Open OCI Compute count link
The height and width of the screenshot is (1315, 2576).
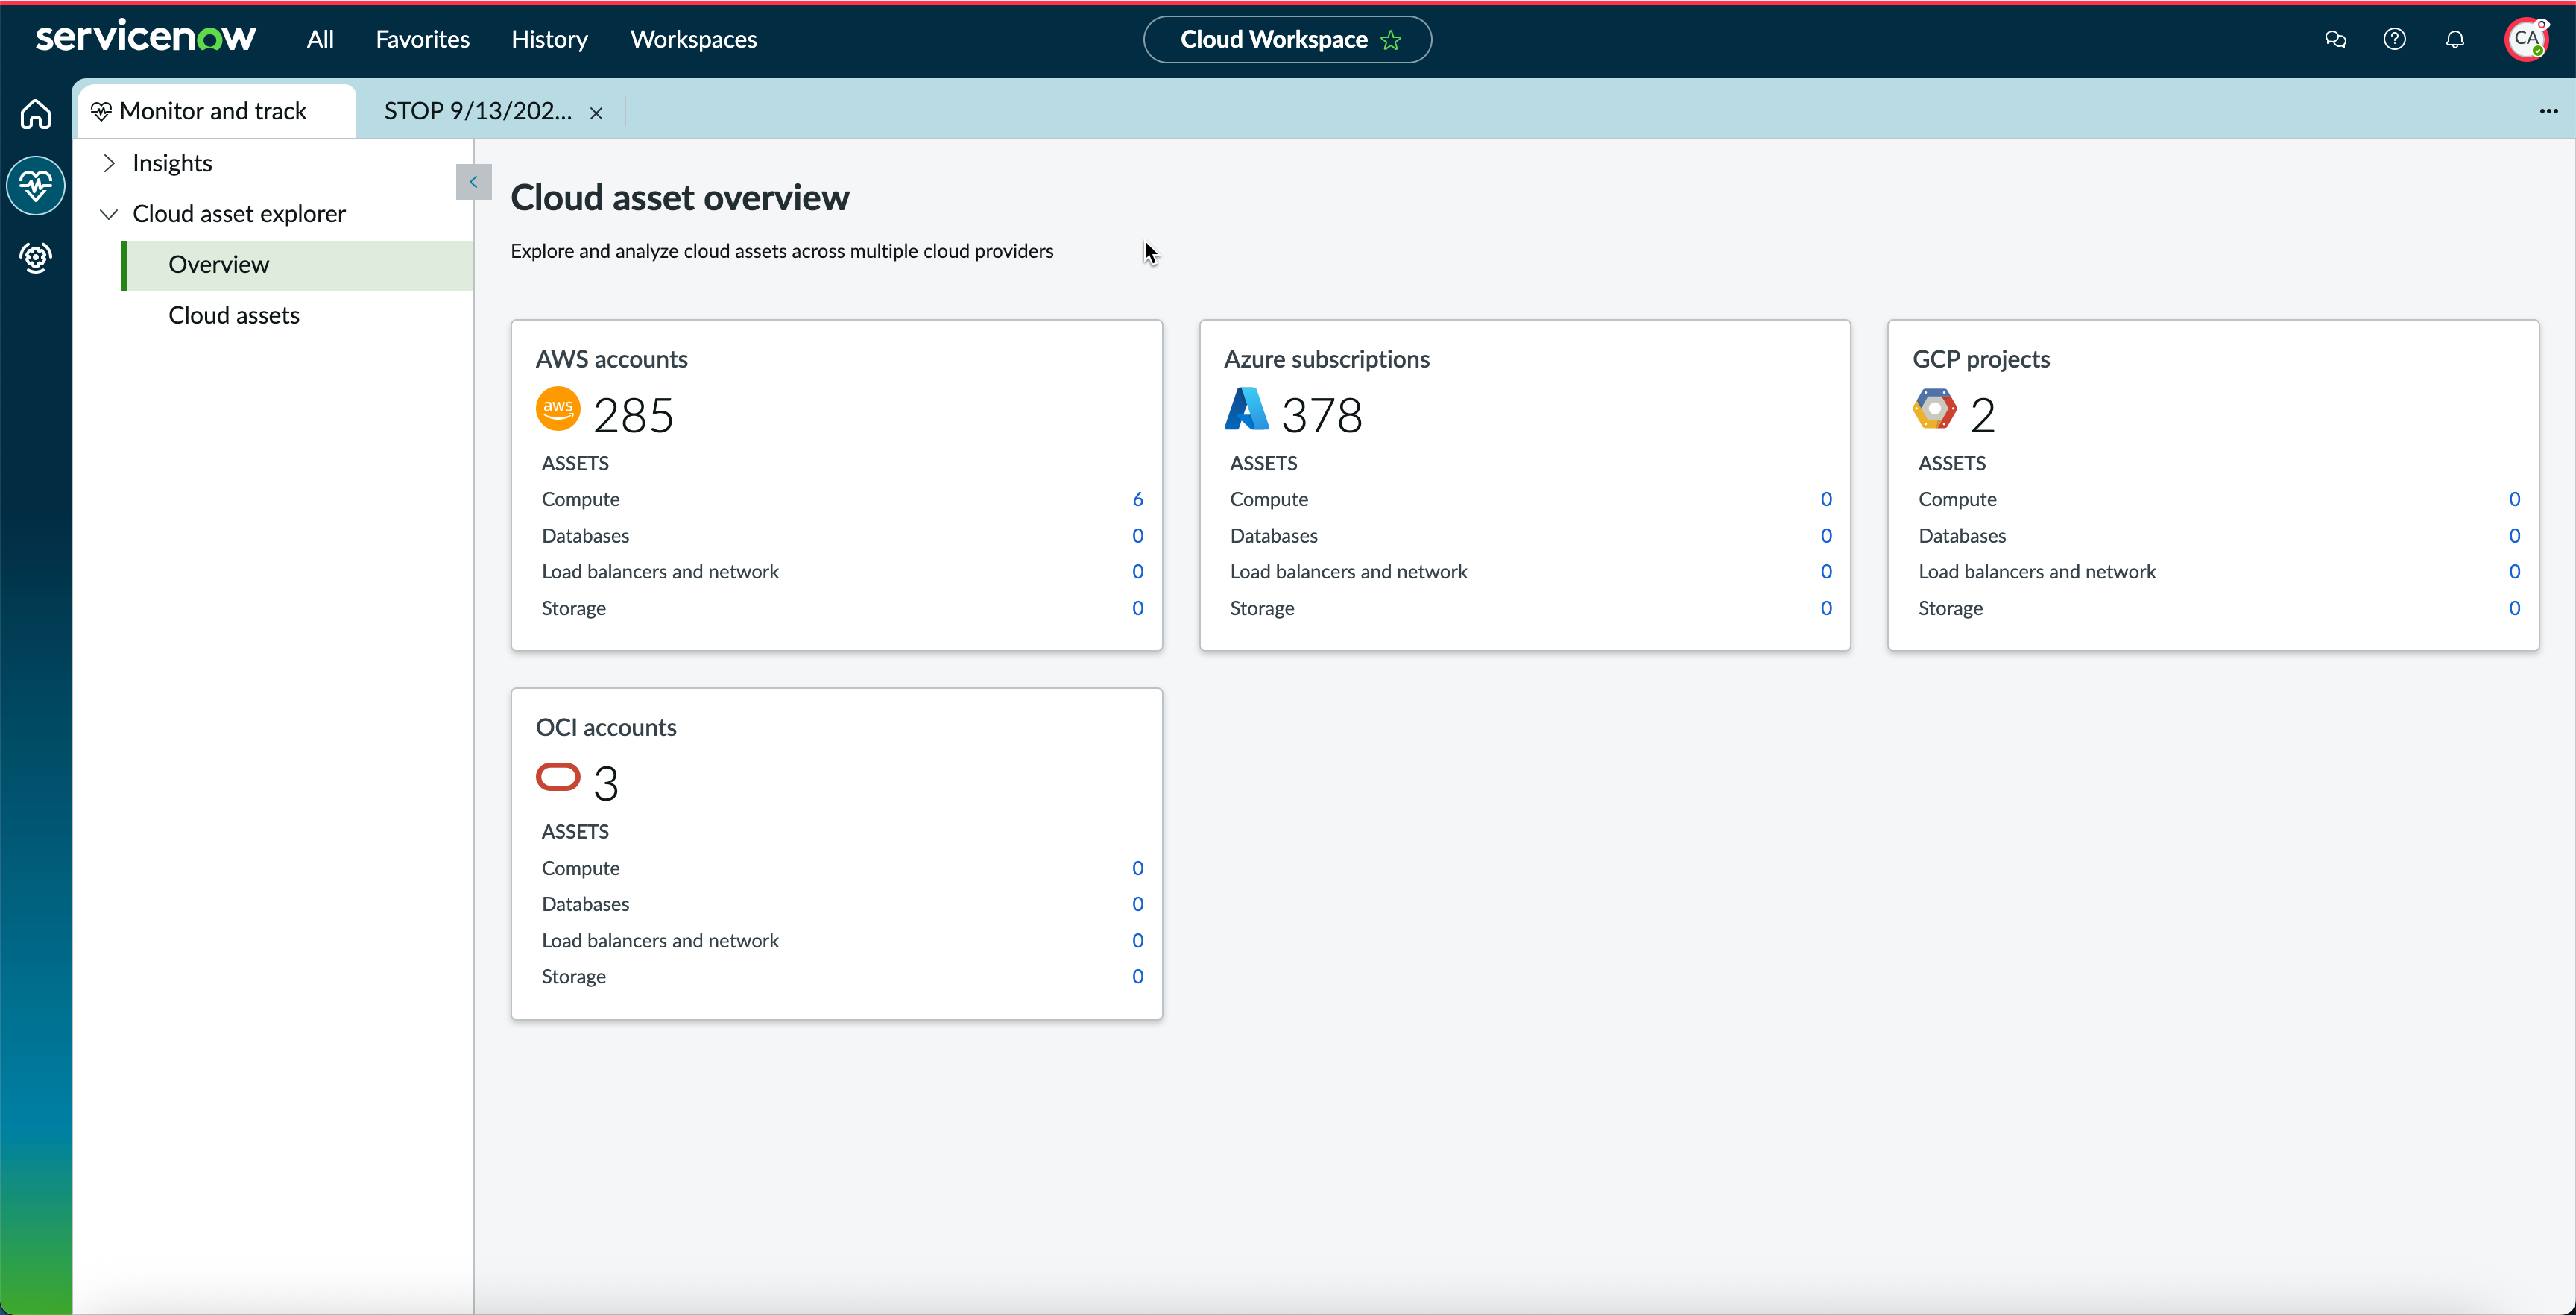(x=1138, y=868)
